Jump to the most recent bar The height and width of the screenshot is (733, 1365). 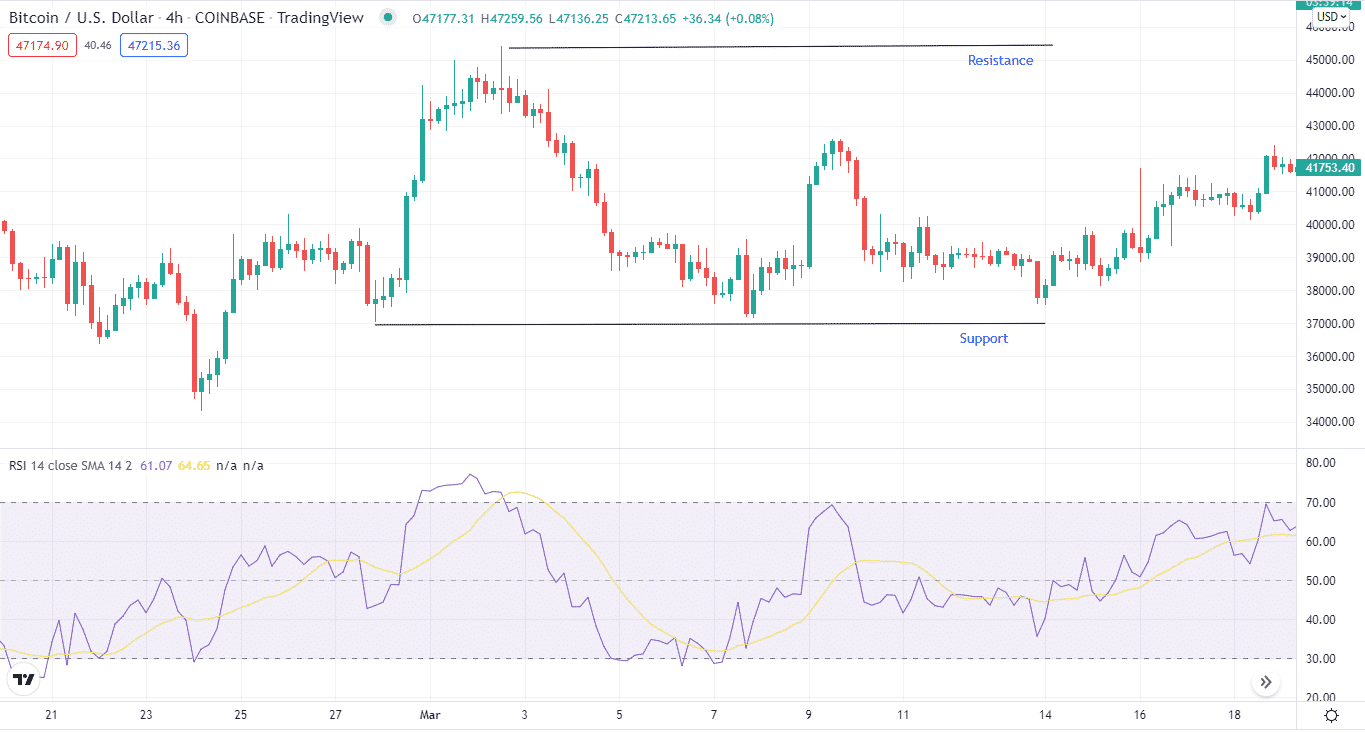[1266, 683]
